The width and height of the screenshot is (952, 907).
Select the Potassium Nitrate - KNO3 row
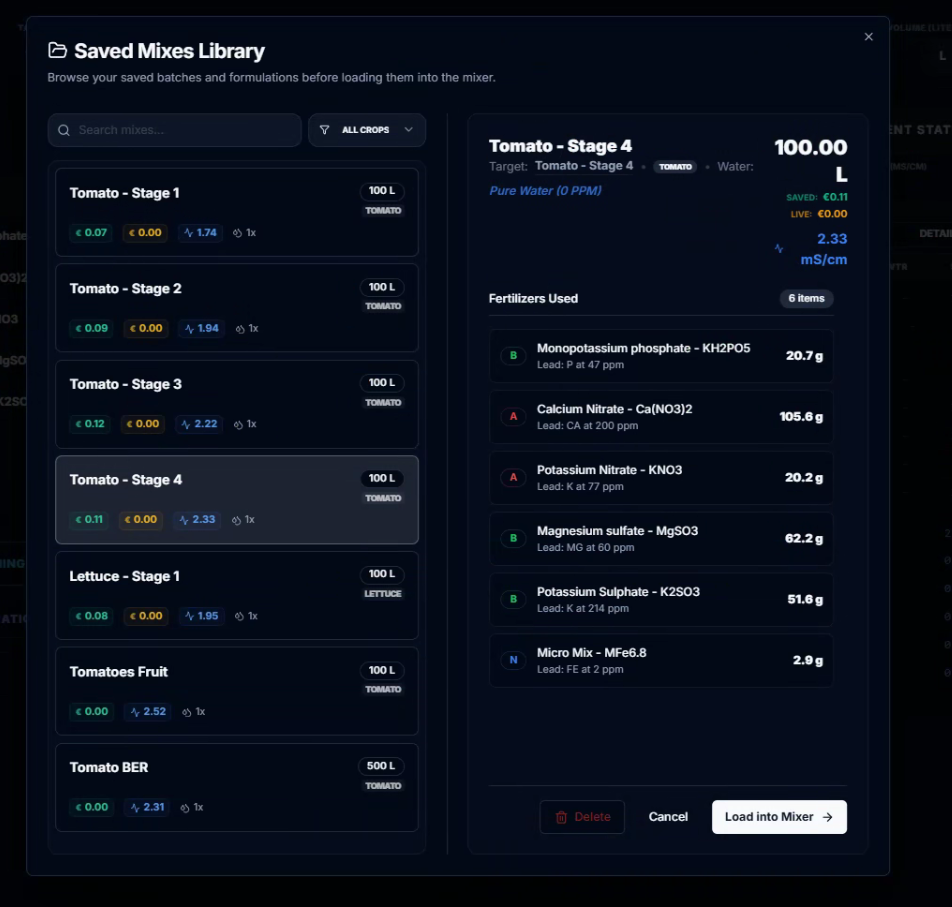[x=661, y=477]
